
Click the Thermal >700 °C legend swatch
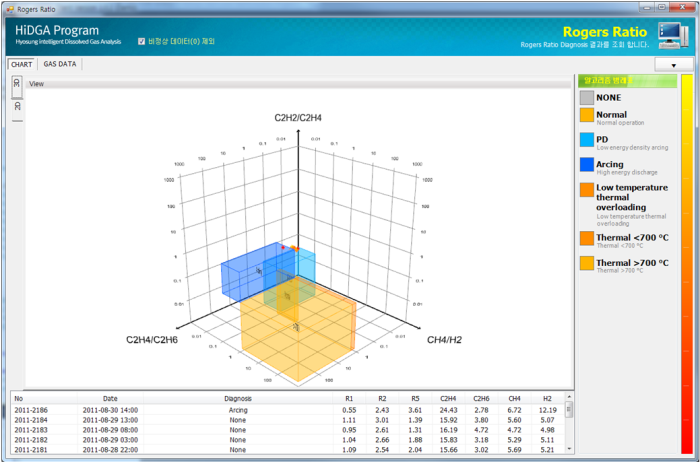point(587,263)
